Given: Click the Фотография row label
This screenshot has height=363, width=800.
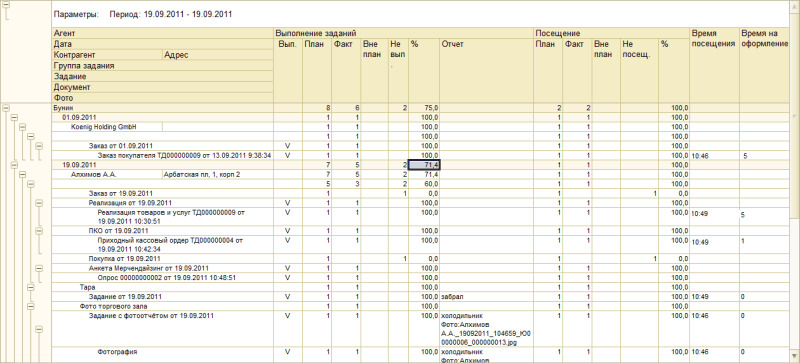Looking at the screenshot, I should pos(117,352).
